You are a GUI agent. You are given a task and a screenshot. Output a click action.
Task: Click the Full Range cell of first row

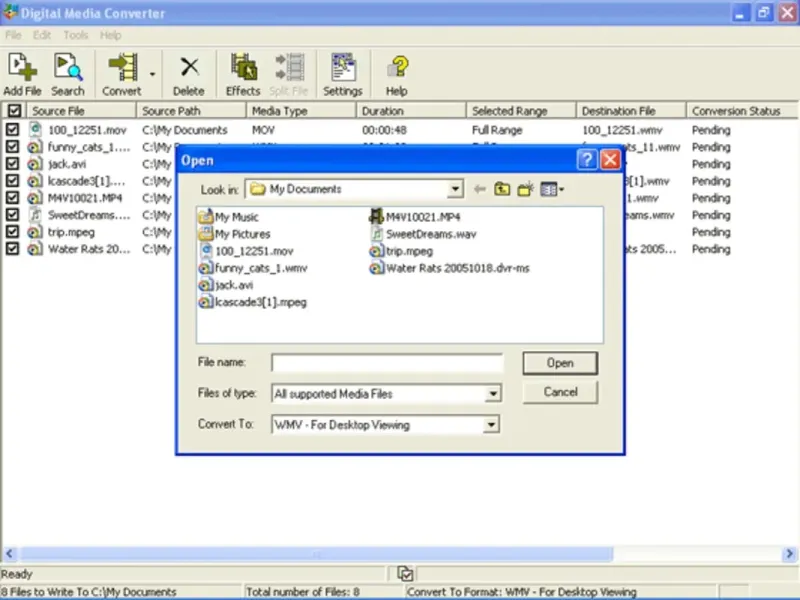coord(497,130)
